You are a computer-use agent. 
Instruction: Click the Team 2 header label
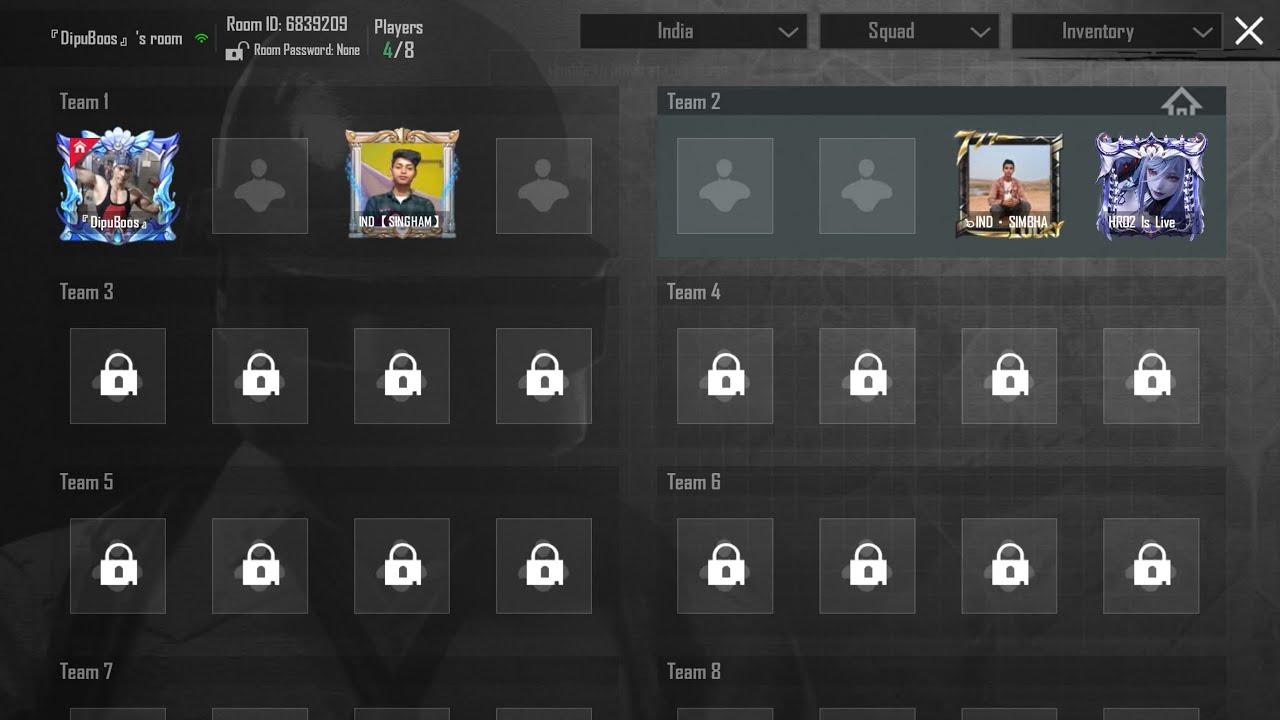click(x=693, y=102)
